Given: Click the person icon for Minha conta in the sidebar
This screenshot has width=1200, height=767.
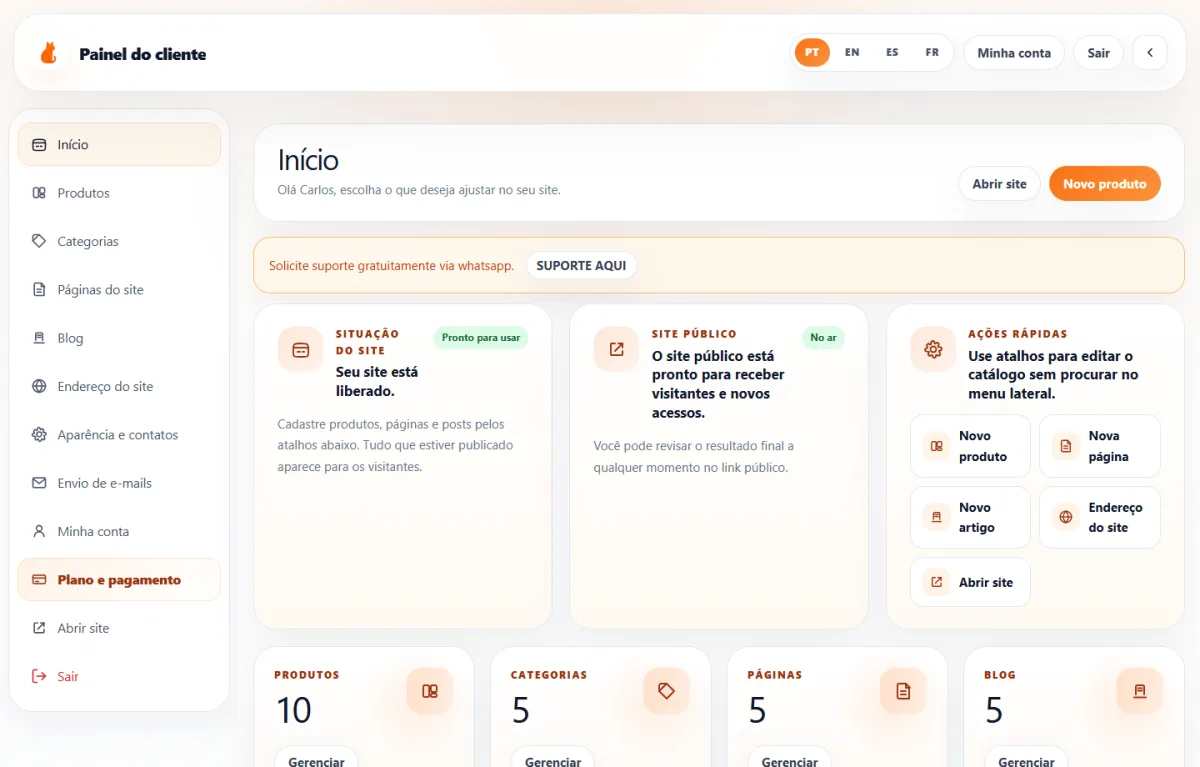Looking at the screenshot, I should point(39,531).
